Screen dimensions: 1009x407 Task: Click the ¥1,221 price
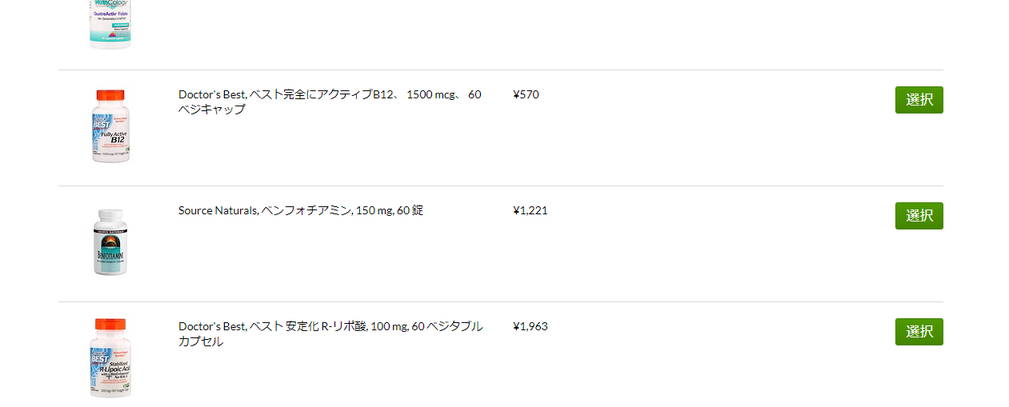[530, 211]
